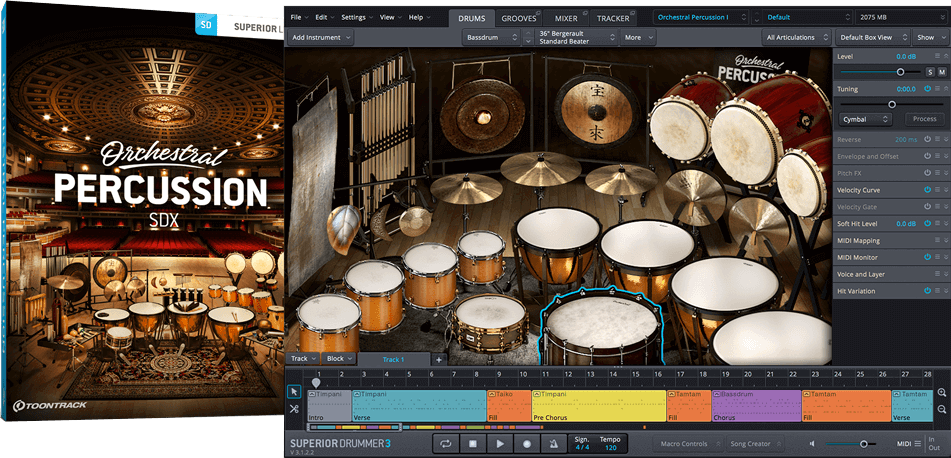Switch to the GROOVES tab
The width and height of the screenshot is (951, 458).
(517, 18)
